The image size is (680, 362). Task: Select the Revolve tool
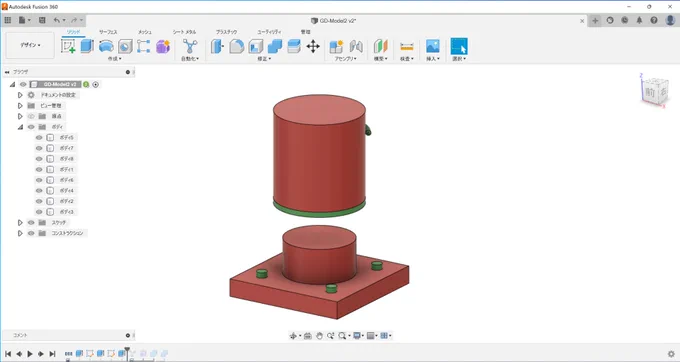coord(106,46)
